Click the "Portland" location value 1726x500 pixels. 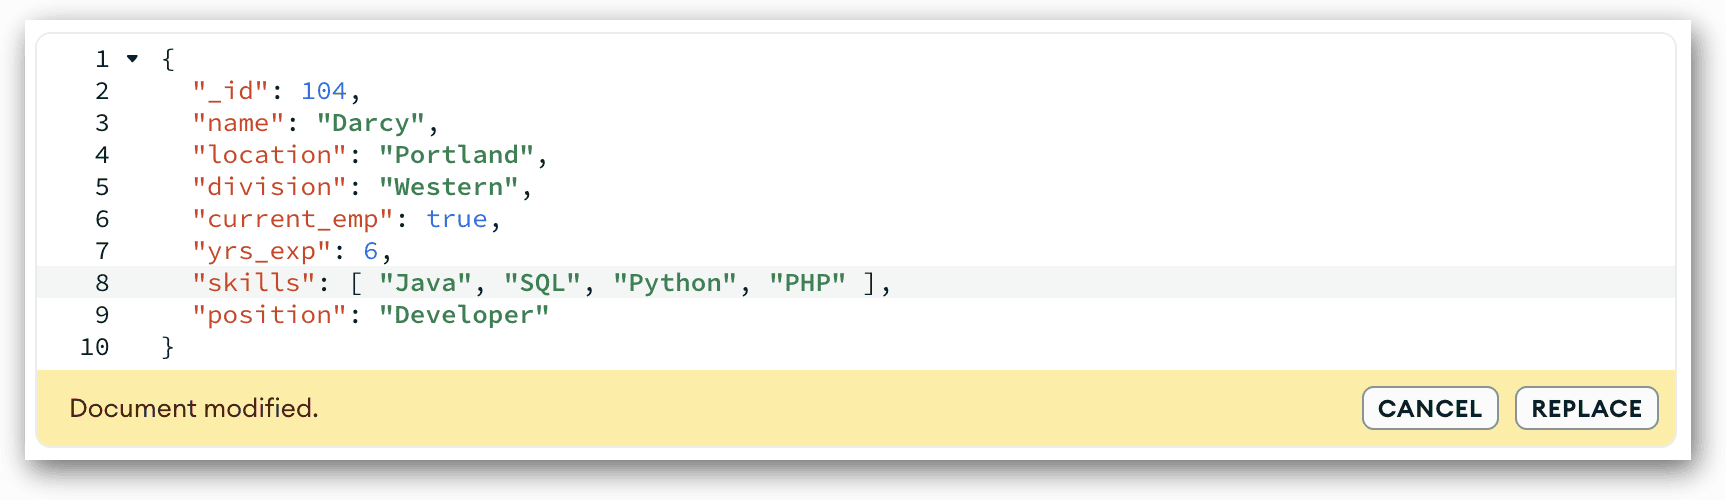pyautogui.click(x=457, y=155)
